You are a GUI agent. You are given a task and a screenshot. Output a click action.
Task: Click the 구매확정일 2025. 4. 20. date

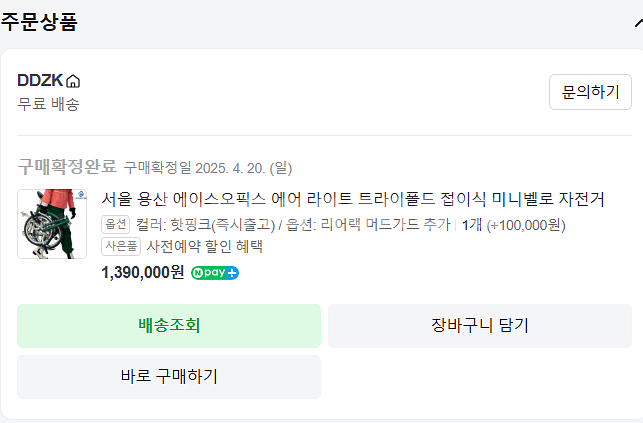tap(208, 167)
